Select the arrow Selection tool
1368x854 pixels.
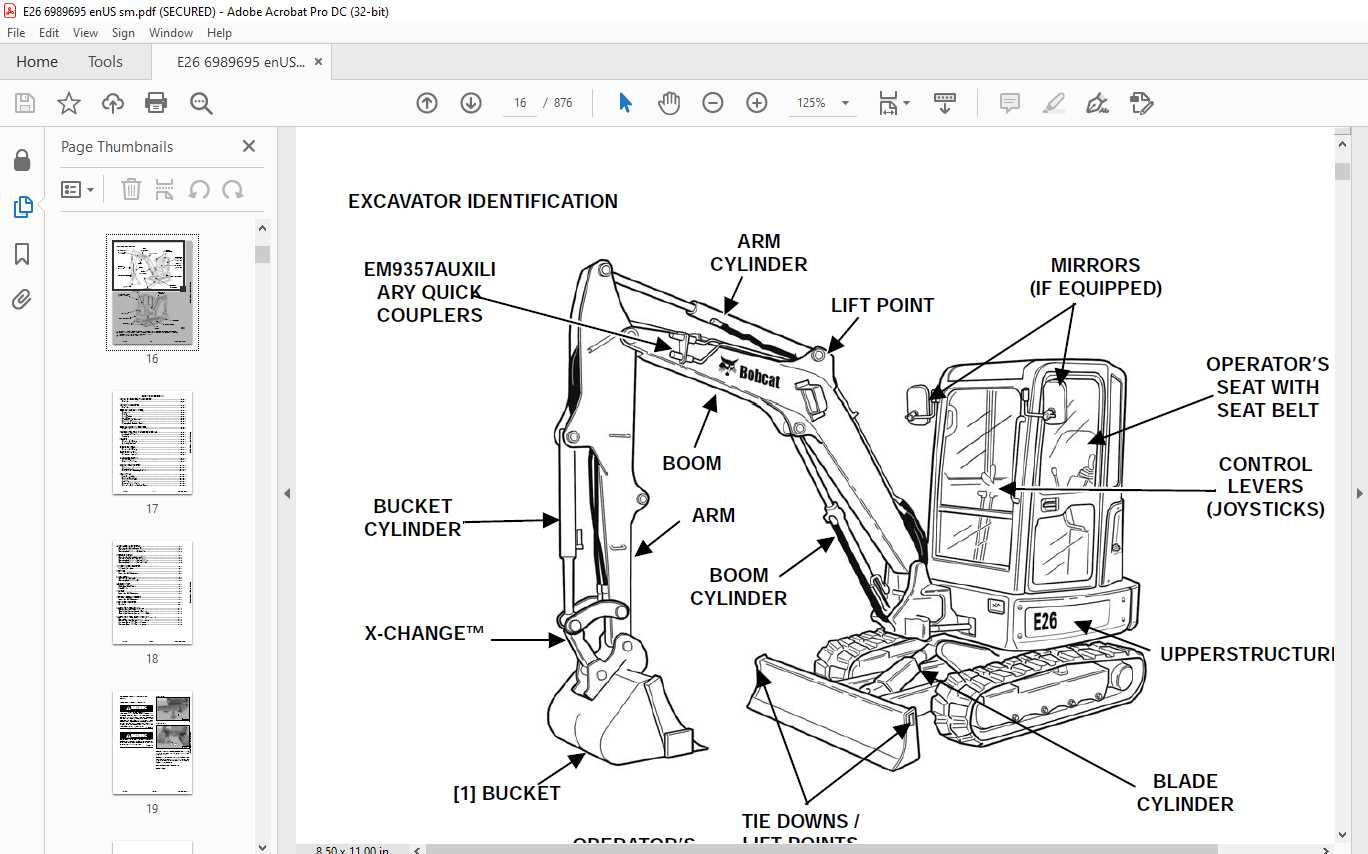pyautogui.click(x=626, y=103)
